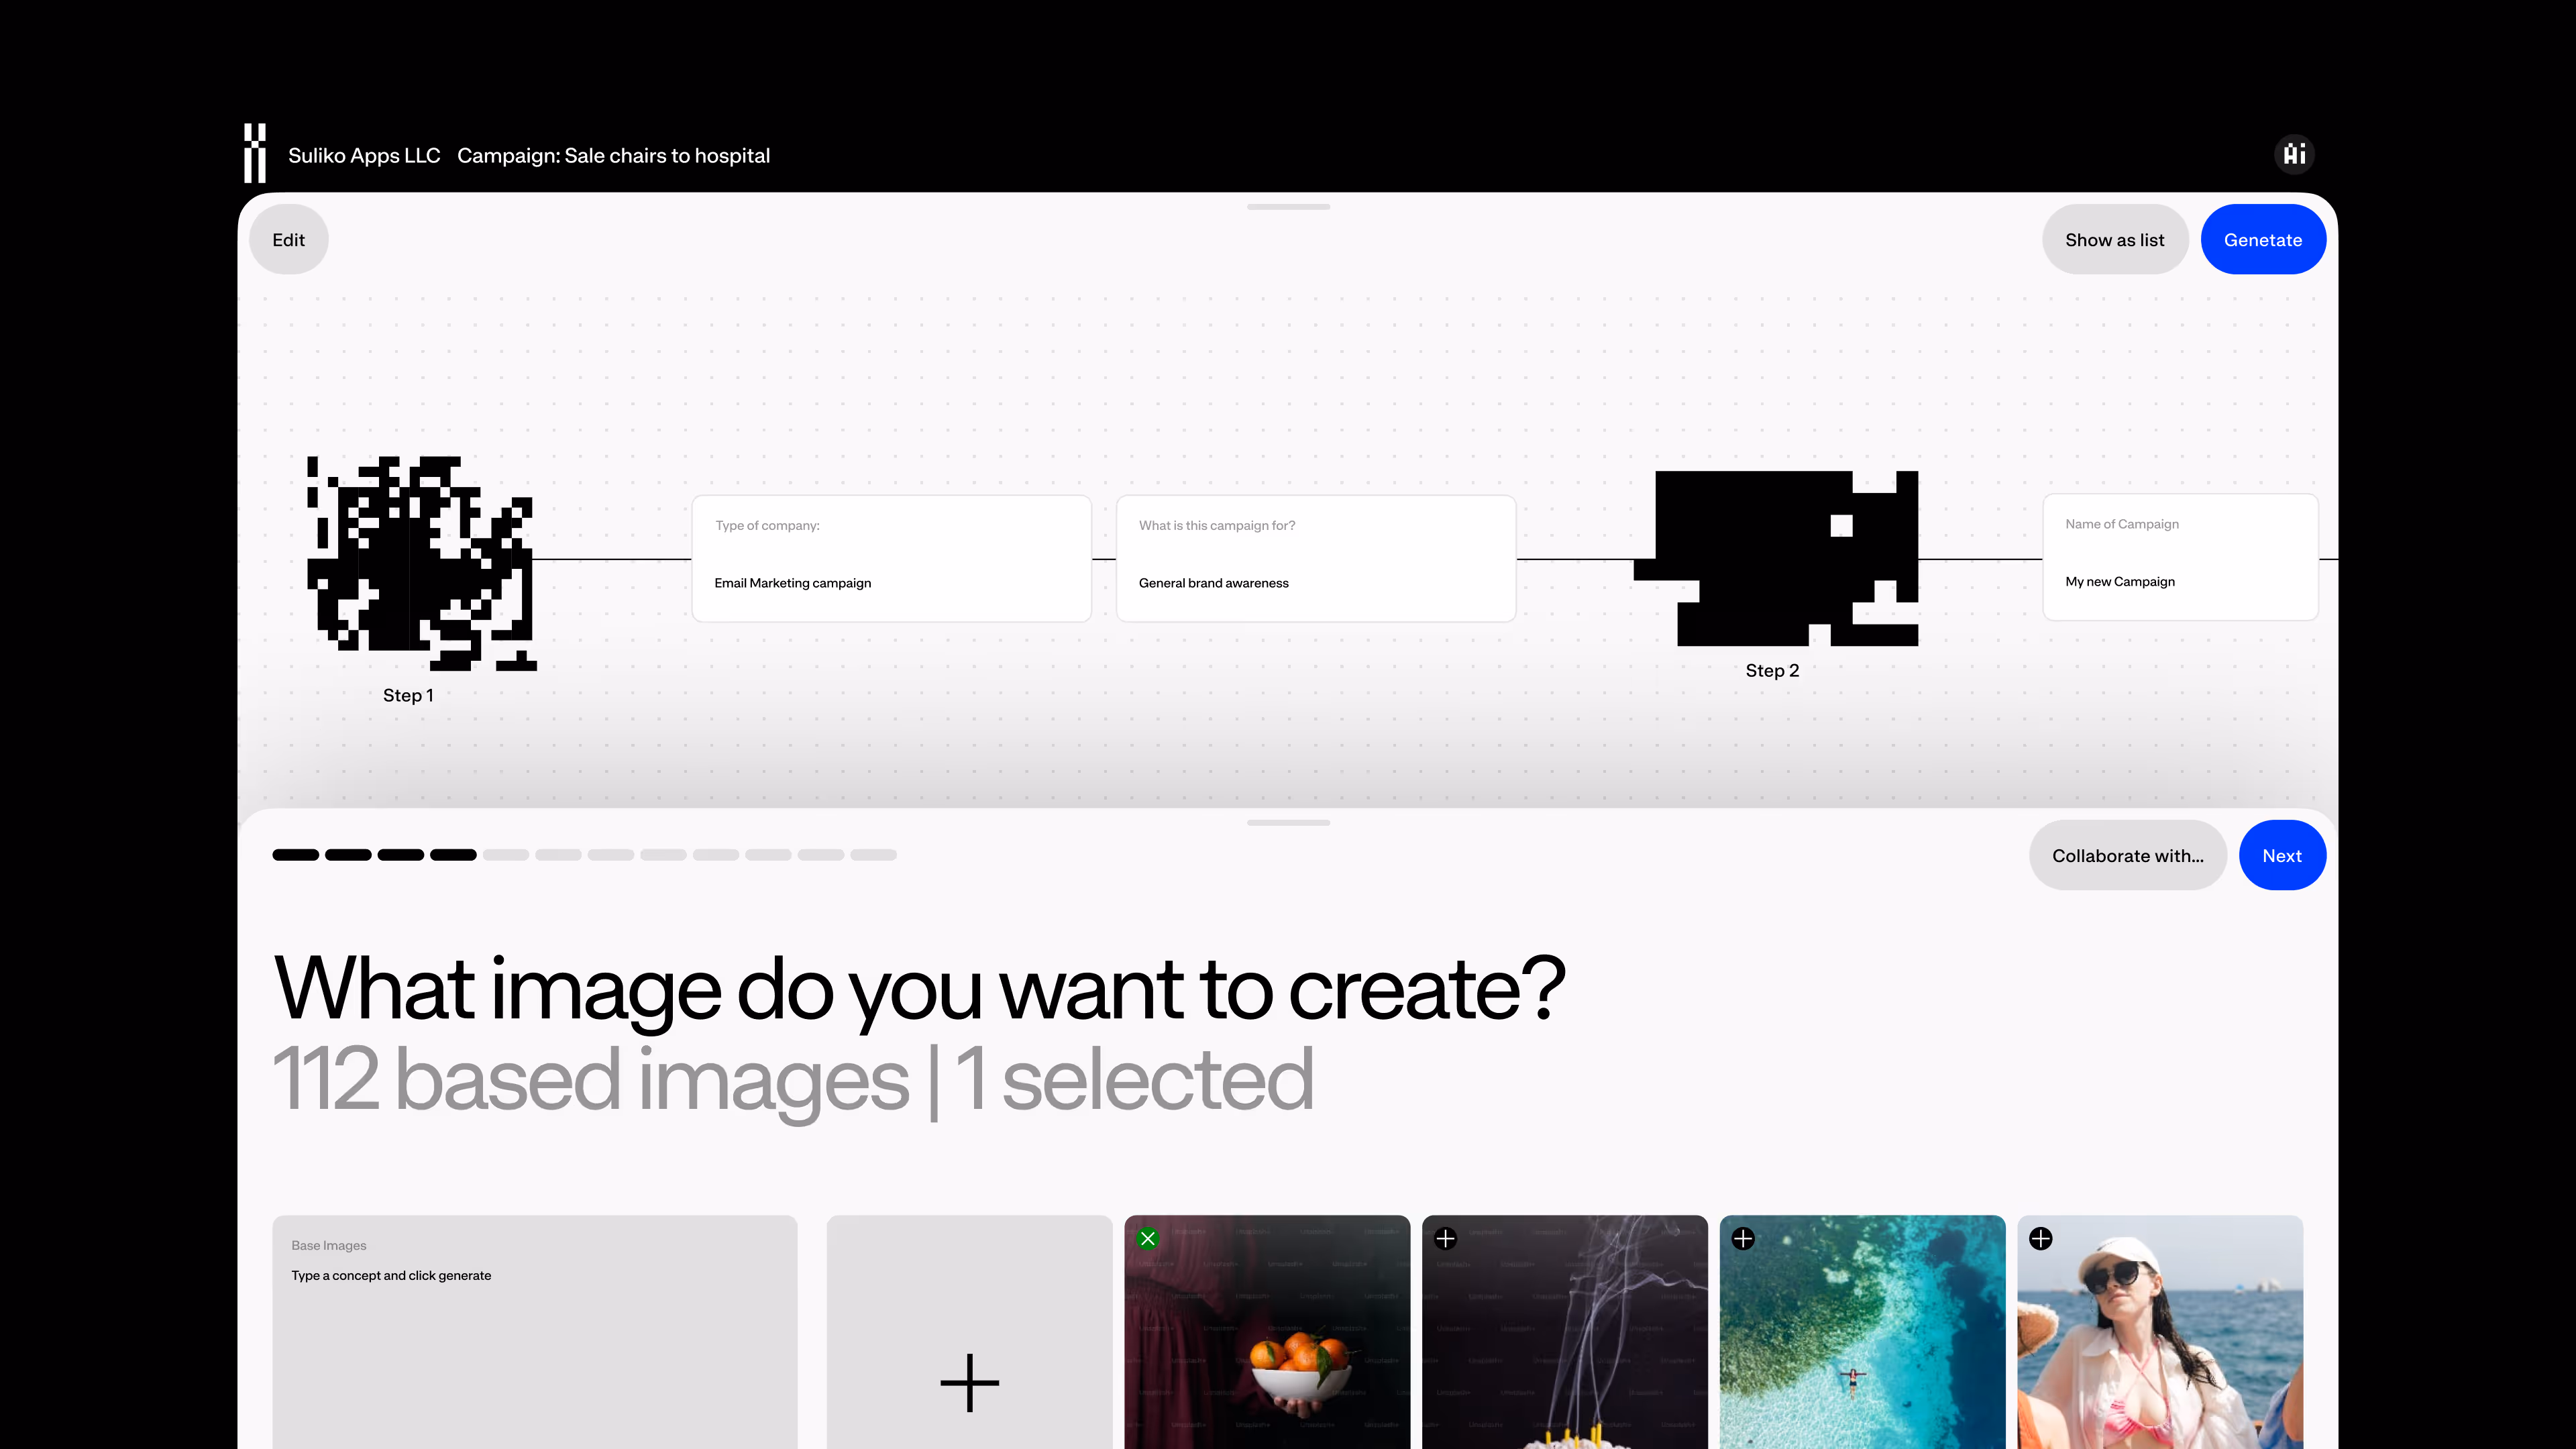Click the fifth progress step segment
This screenshot has width=2576, height=1449.
point(506,855)
